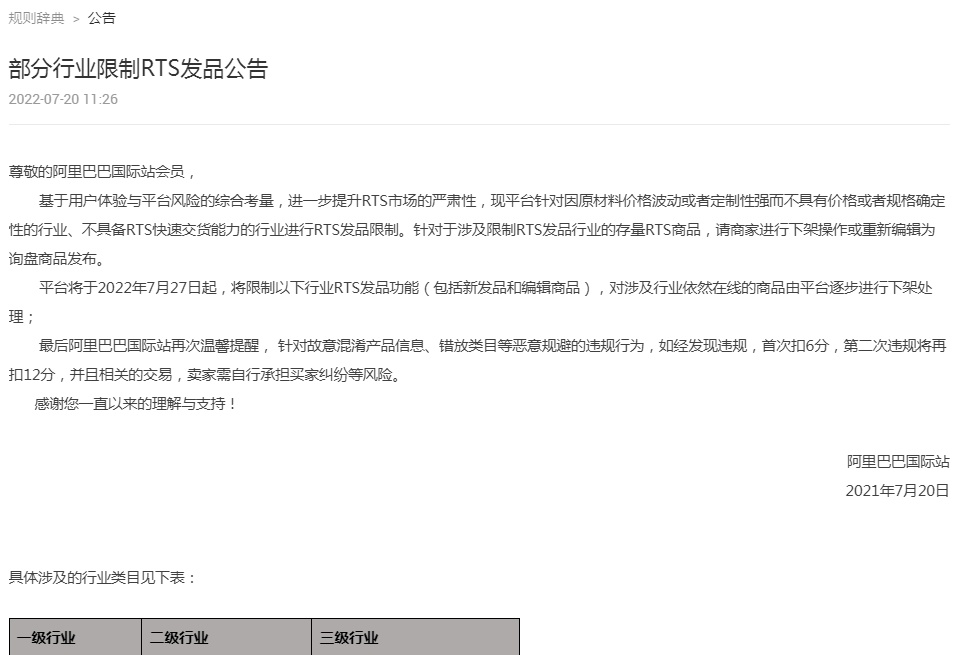Viewport: 953px width, 655px height.
Task: Click the 三级行业 table header
Action: [416, 637]
